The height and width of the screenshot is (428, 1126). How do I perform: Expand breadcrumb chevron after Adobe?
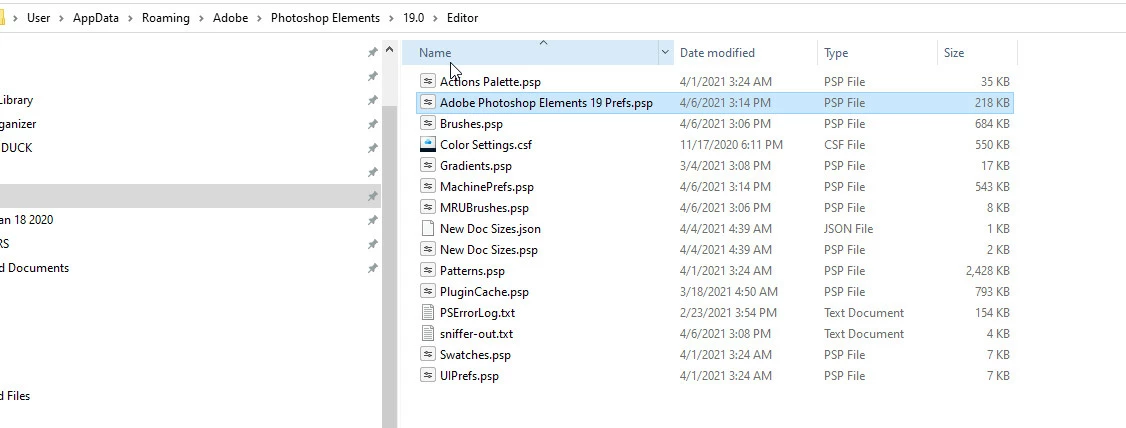tap(259, 18)
